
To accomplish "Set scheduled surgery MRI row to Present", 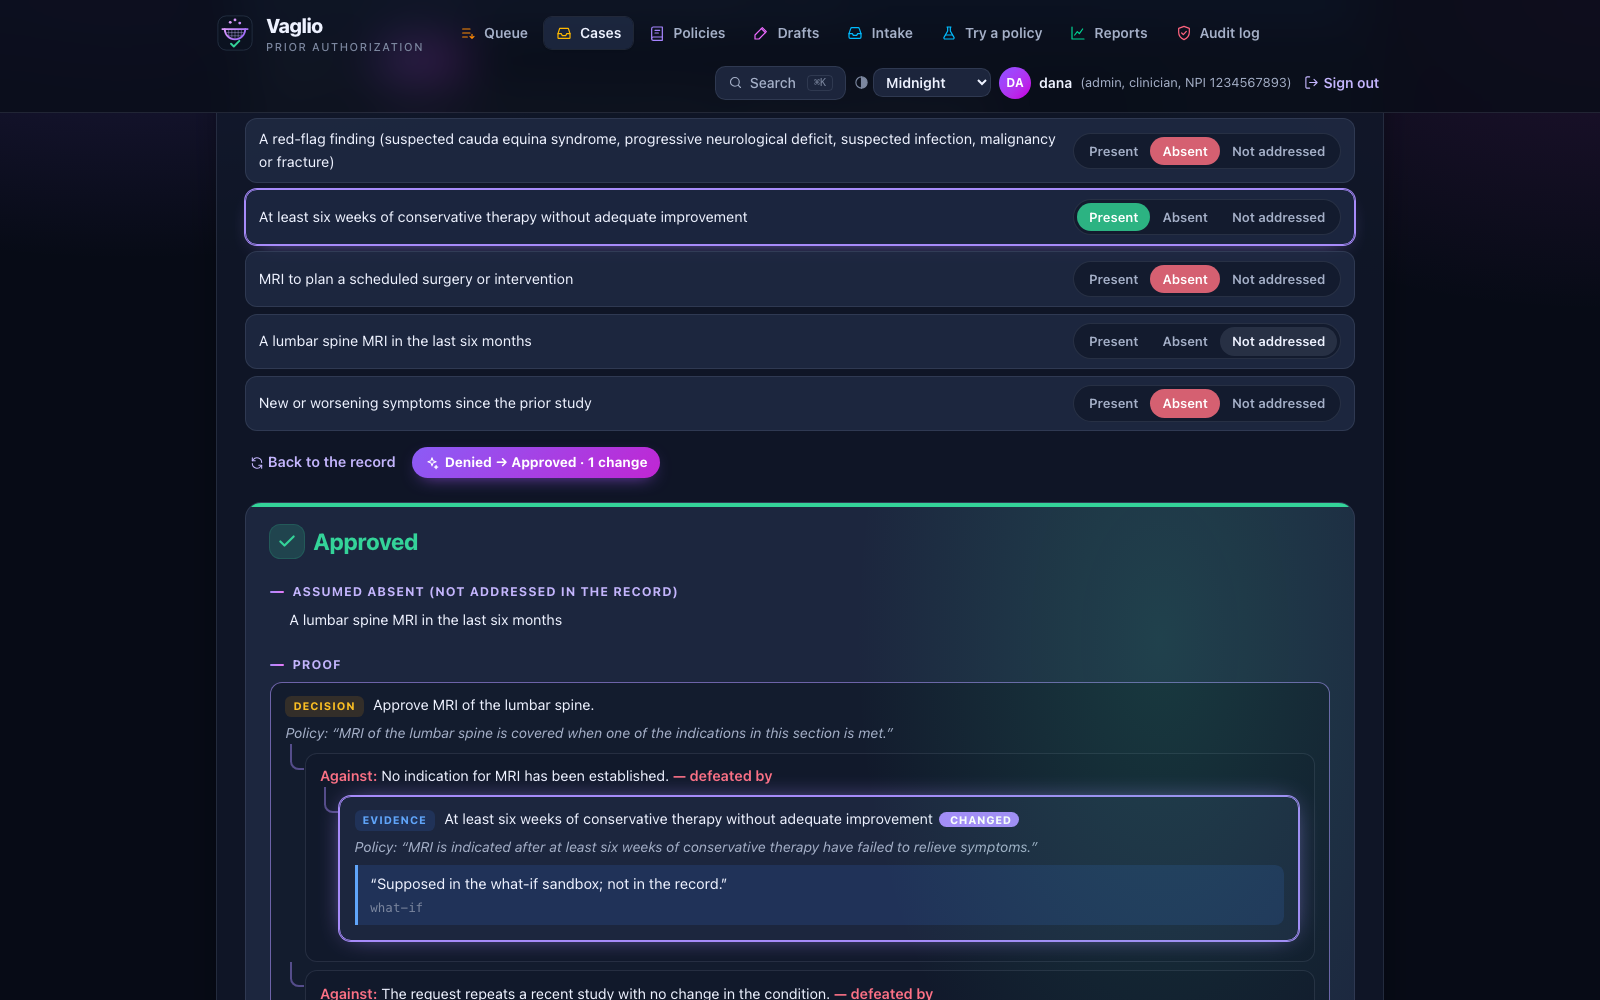I will click(x=1113, y=279).
